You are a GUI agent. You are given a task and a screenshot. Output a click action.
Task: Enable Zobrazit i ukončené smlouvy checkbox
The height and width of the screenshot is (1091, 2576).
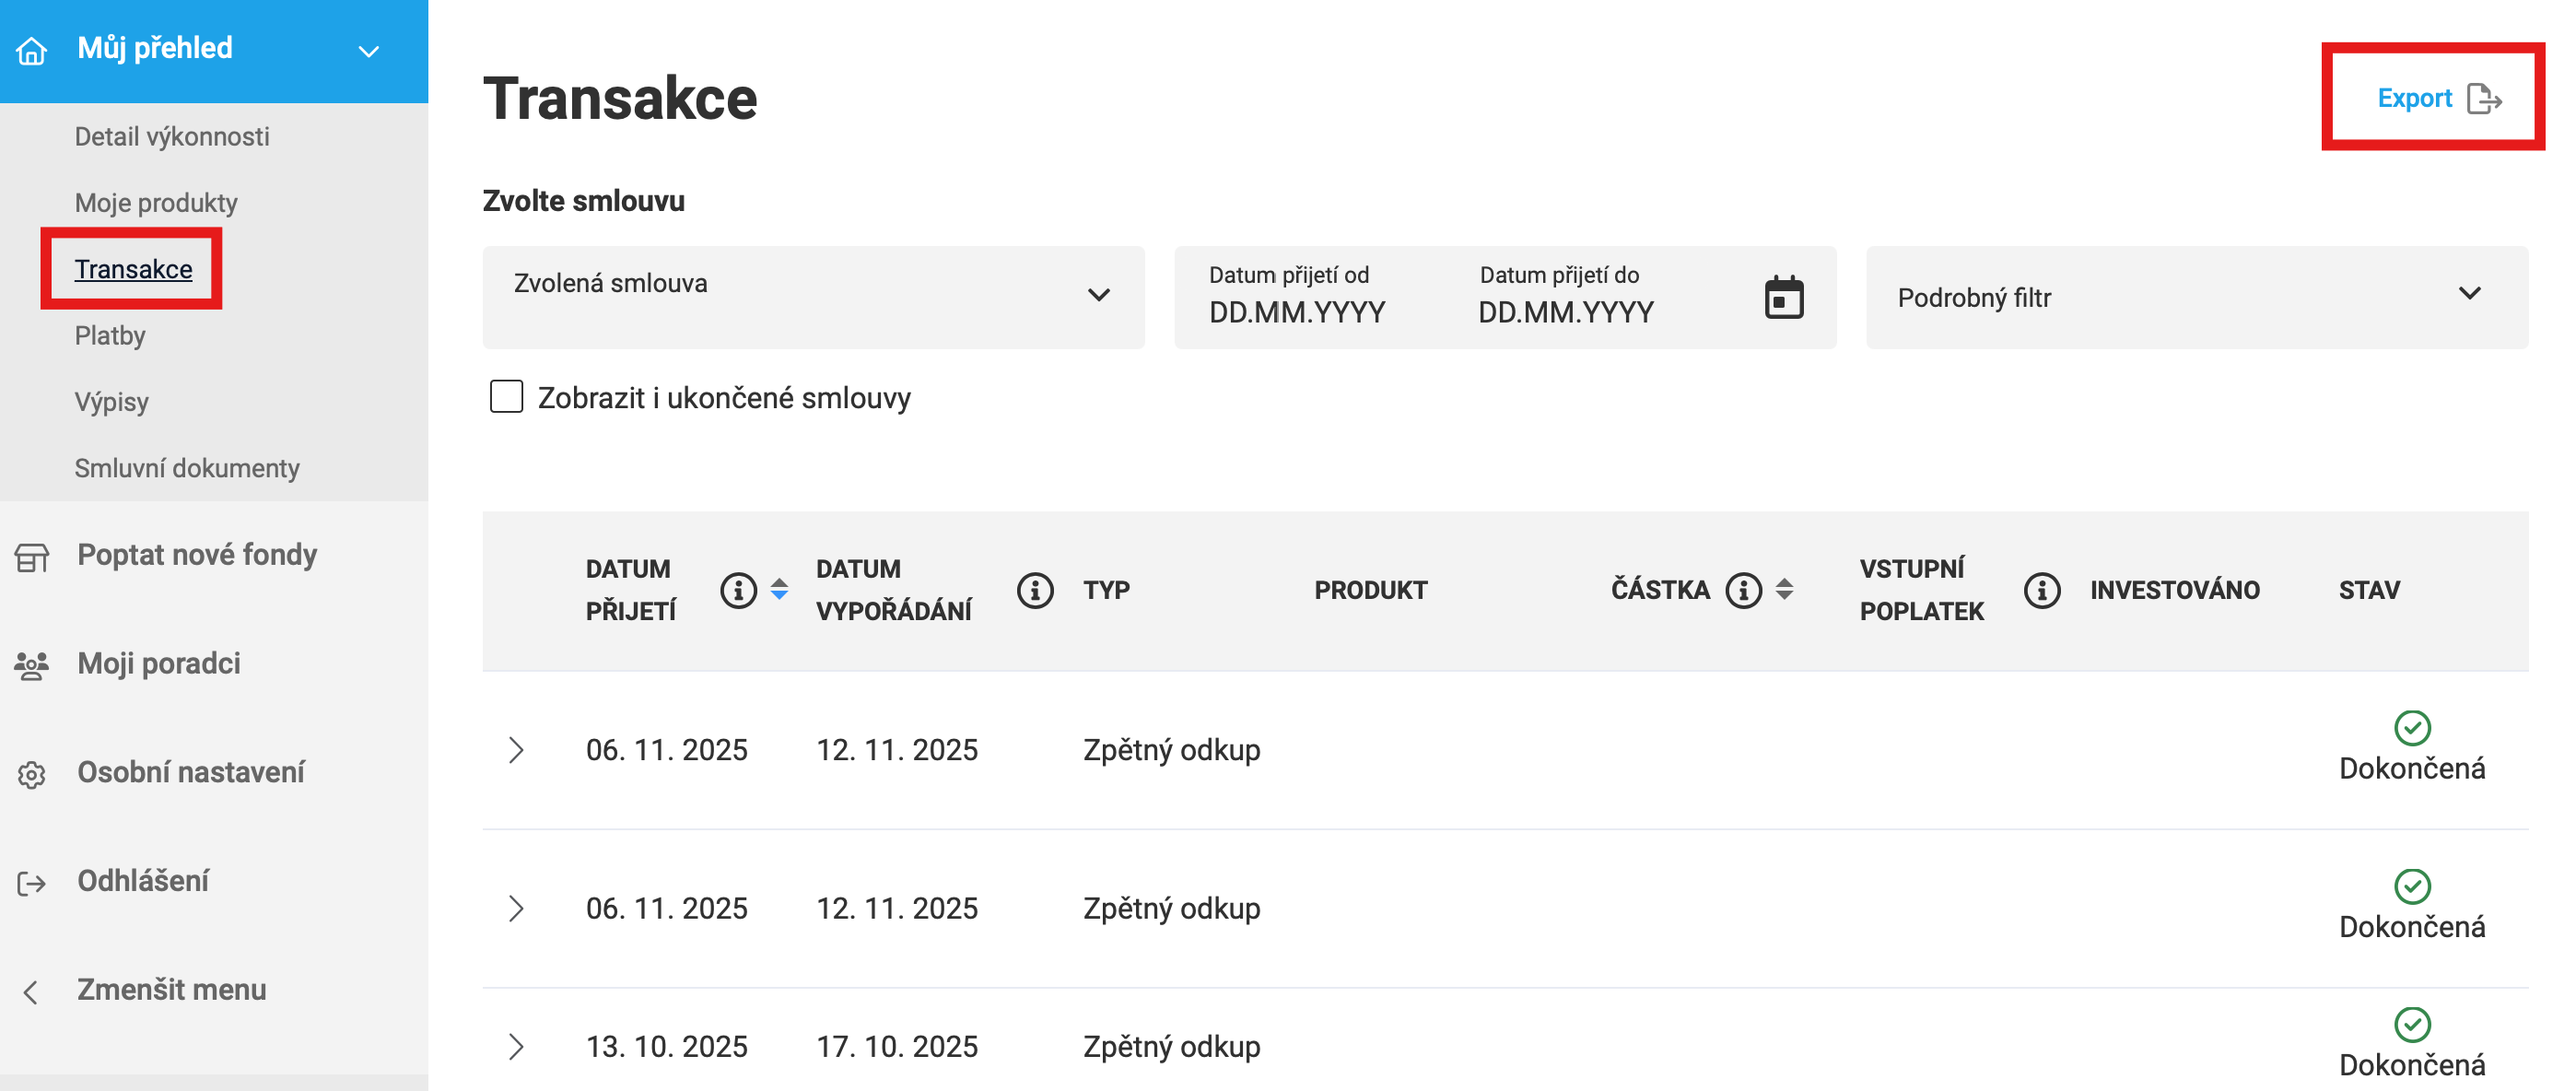click(506, 396)
